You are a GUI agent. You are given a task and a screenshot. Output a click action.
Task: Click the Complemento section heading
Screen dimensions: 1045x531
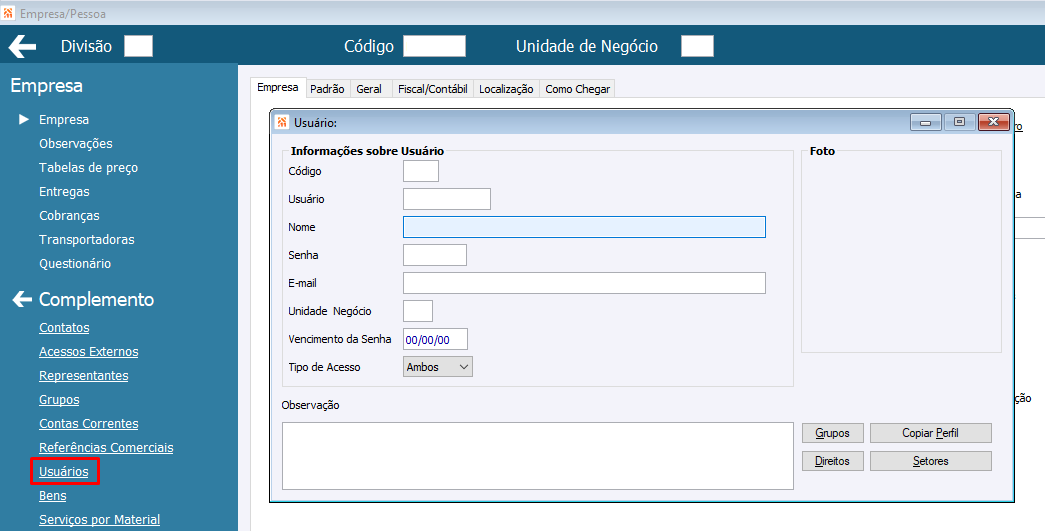[x=96, y=300]
